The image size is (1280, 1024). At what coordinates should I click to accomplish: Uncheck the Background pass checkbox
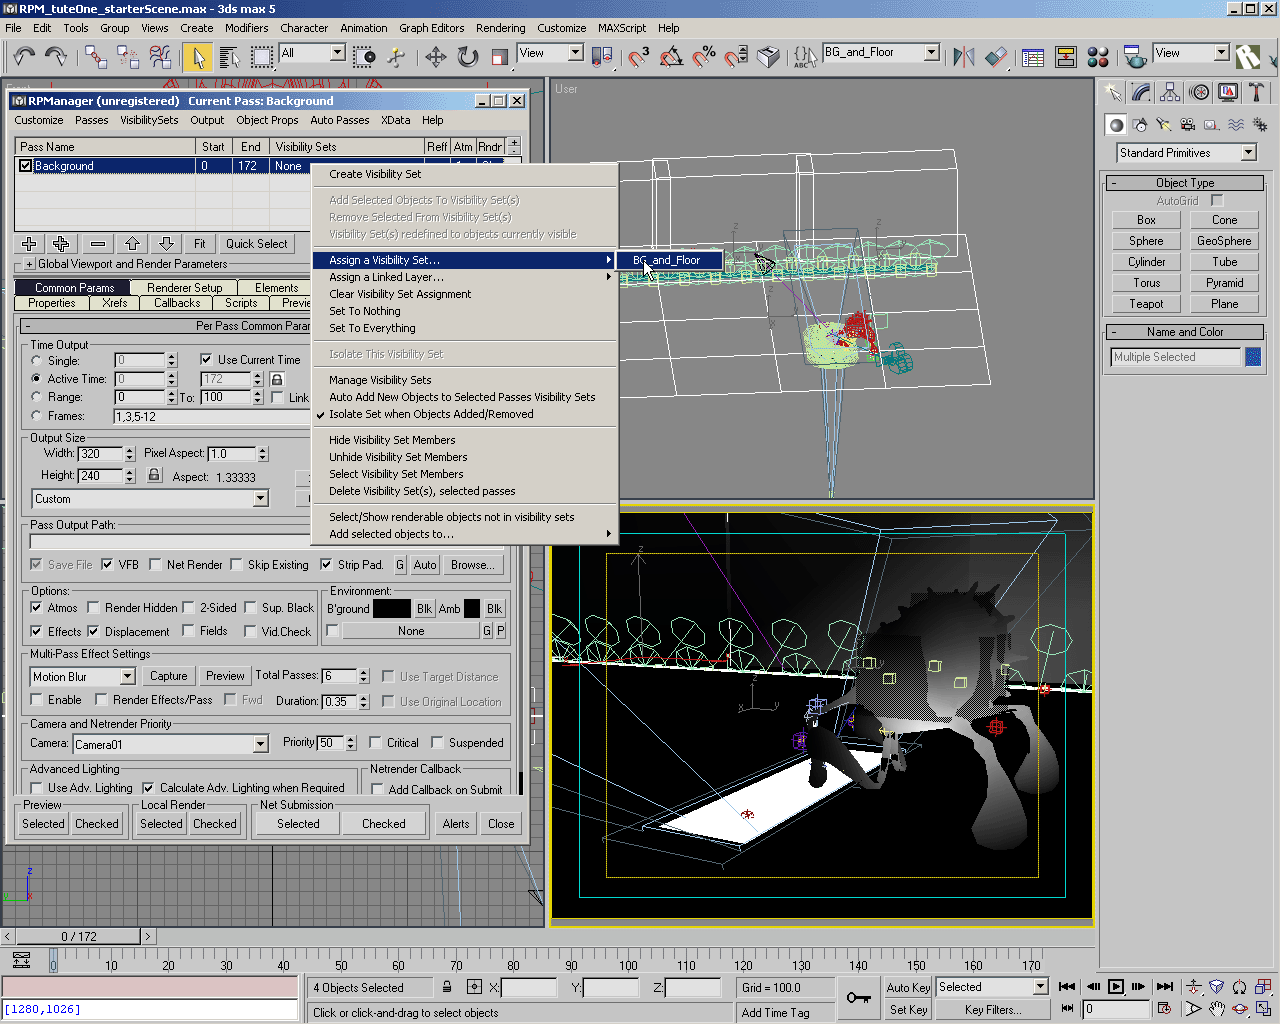pyautogui.click(x=25, y=166)
